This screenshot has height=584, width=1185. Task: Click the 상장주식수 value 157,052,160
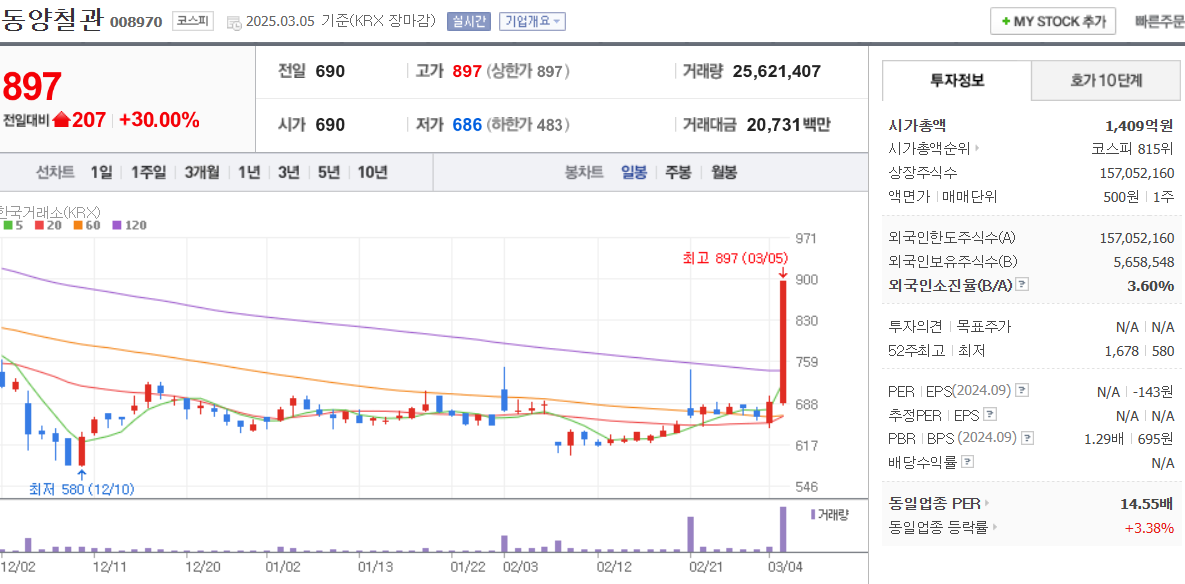1137,173
